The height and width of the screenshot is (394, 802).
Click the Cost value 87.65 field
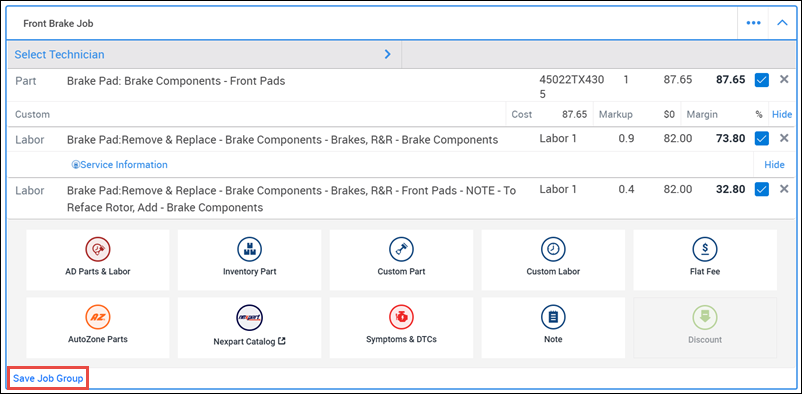pyautogui.click(x=574, y=115)
